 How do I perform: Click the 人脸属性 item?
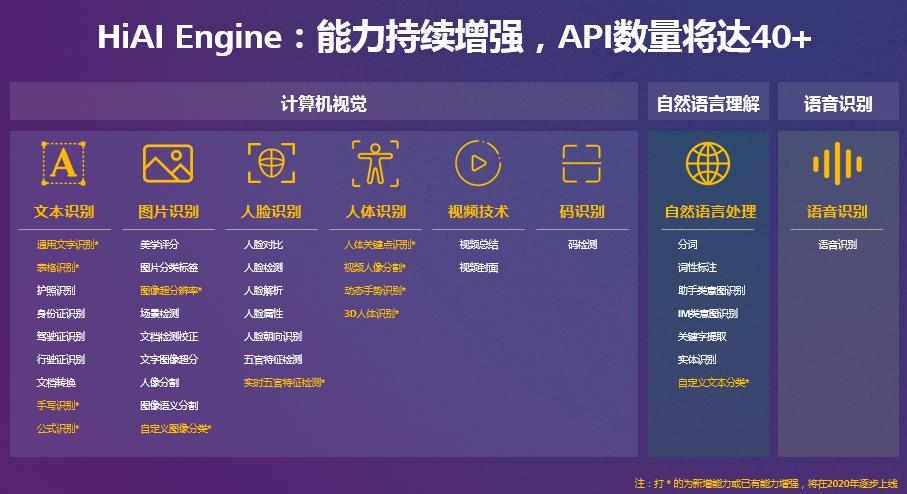point(264,314)
